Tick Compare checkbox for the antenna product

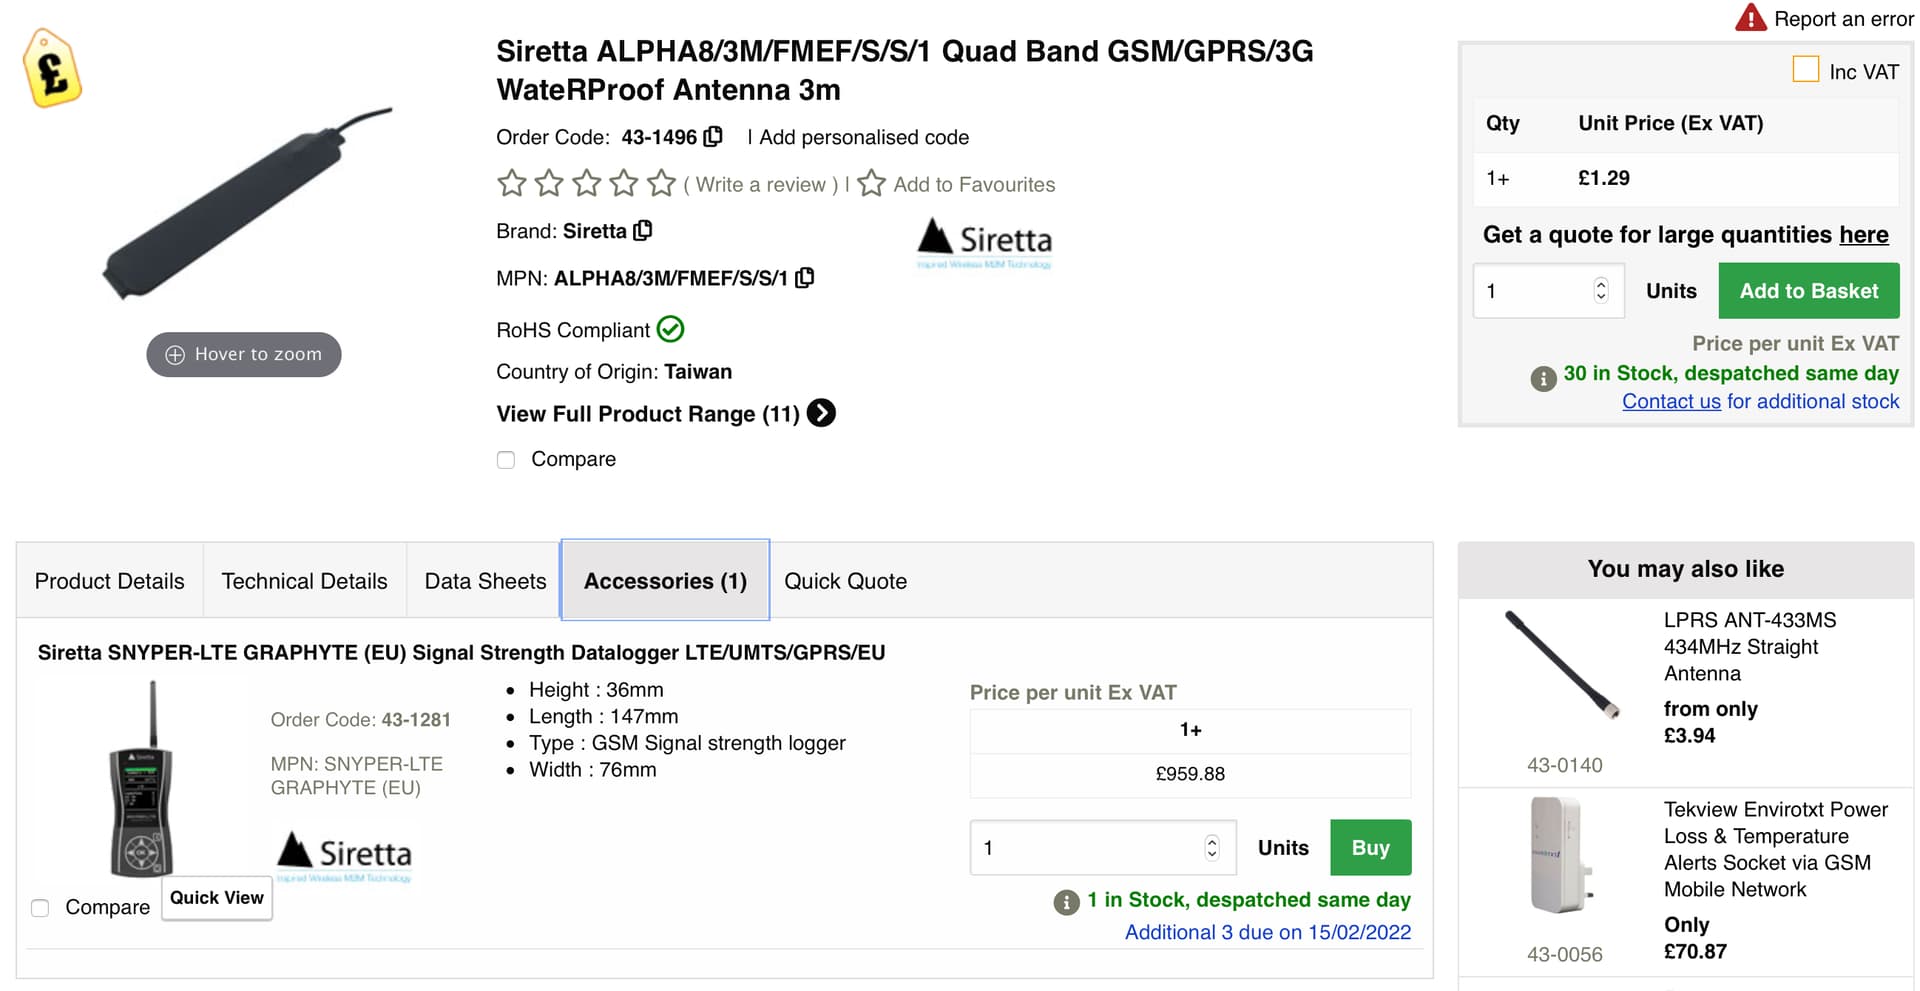pyautogui.click(x=506, y=459)
